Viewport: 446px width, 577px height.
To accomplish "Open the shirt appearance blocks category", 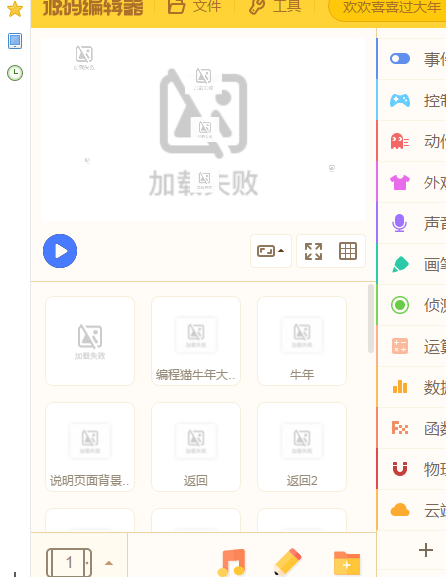I will (x=400, y=182).
